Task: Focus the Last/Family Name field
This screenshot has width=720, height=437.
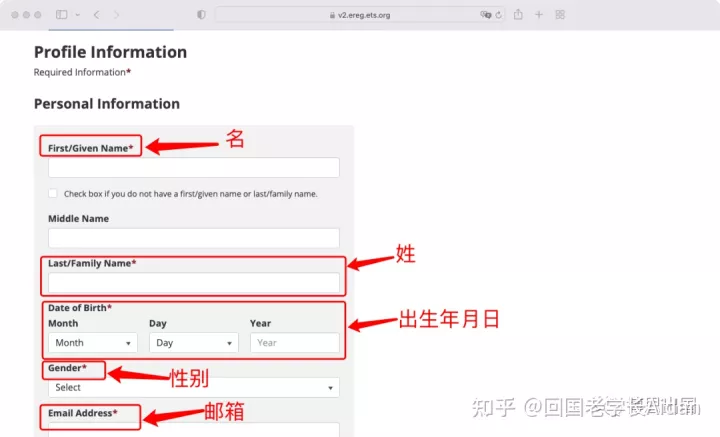Action: 194,283
